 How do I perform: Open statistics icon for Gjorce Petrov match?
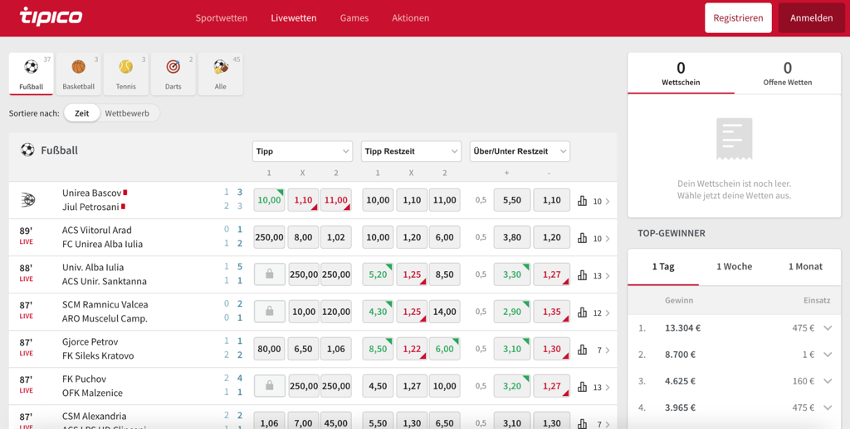pyautogui.click(x=582, y=350)
